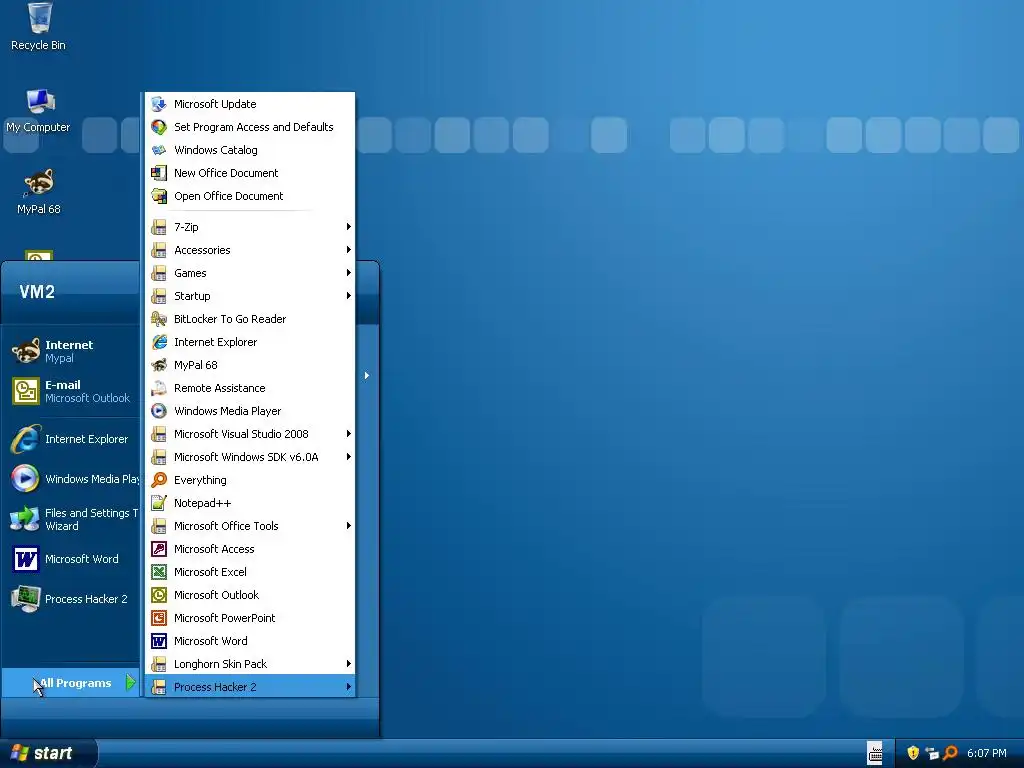Viewport: 1024px width, 768px height.
Task: Click the MyPal 68 raccoon icon in programs list
Action: coord(159,364)
